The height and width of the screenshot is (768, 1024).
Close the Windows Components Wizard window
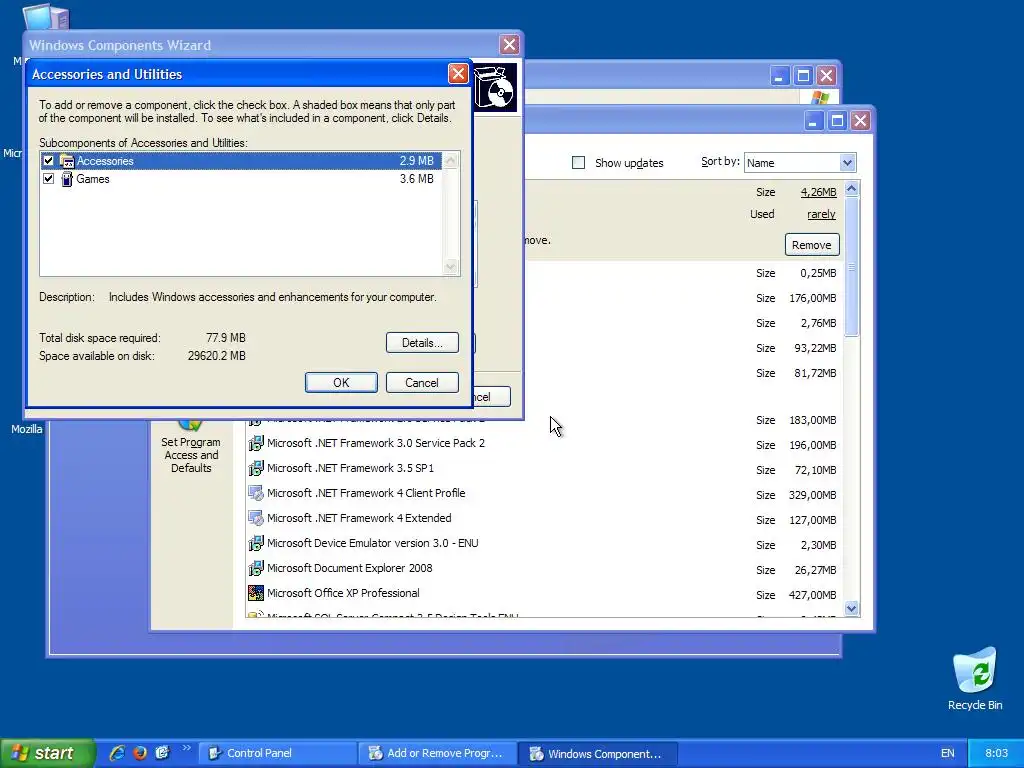pyautogui.click(x=509, y=44)
